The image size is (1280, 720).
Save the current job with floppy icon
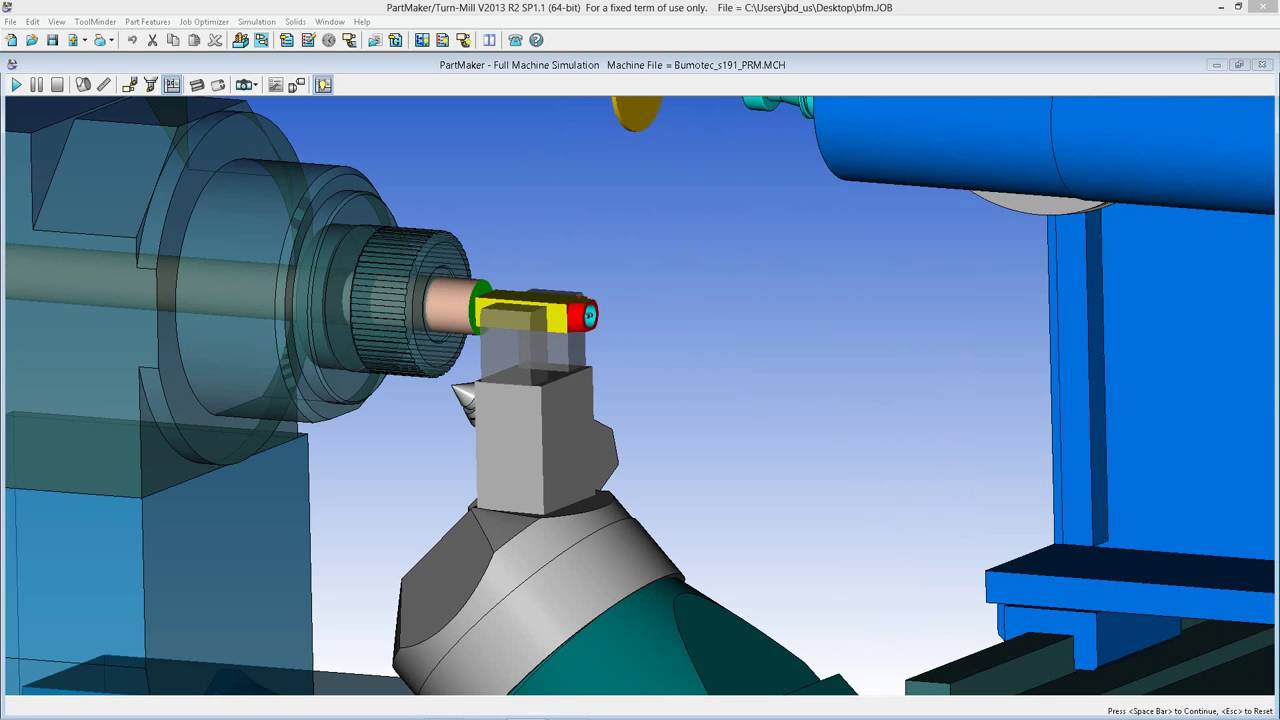point(53,40)
